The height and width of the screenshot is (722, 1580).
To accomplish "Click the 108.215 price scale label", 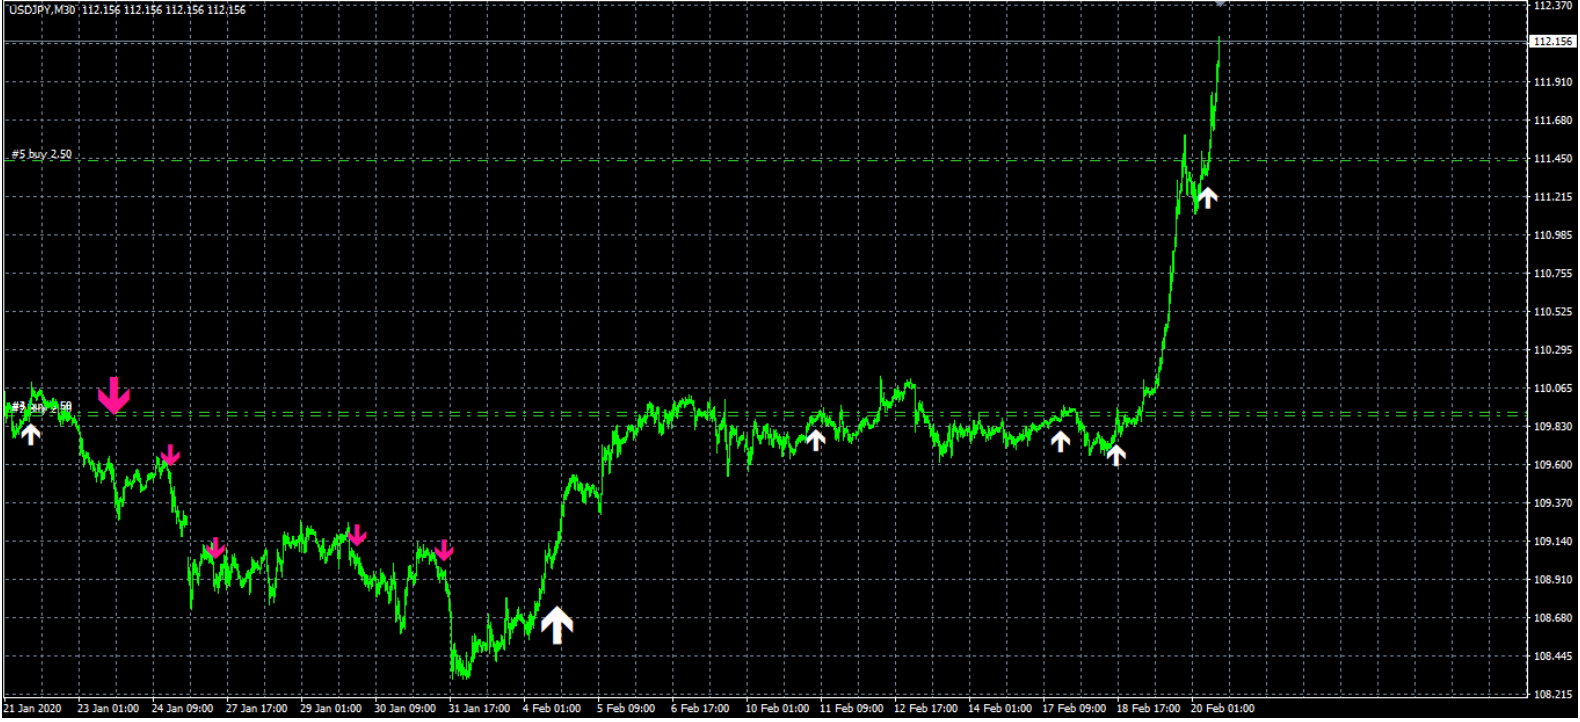I will click(1553, 694).
